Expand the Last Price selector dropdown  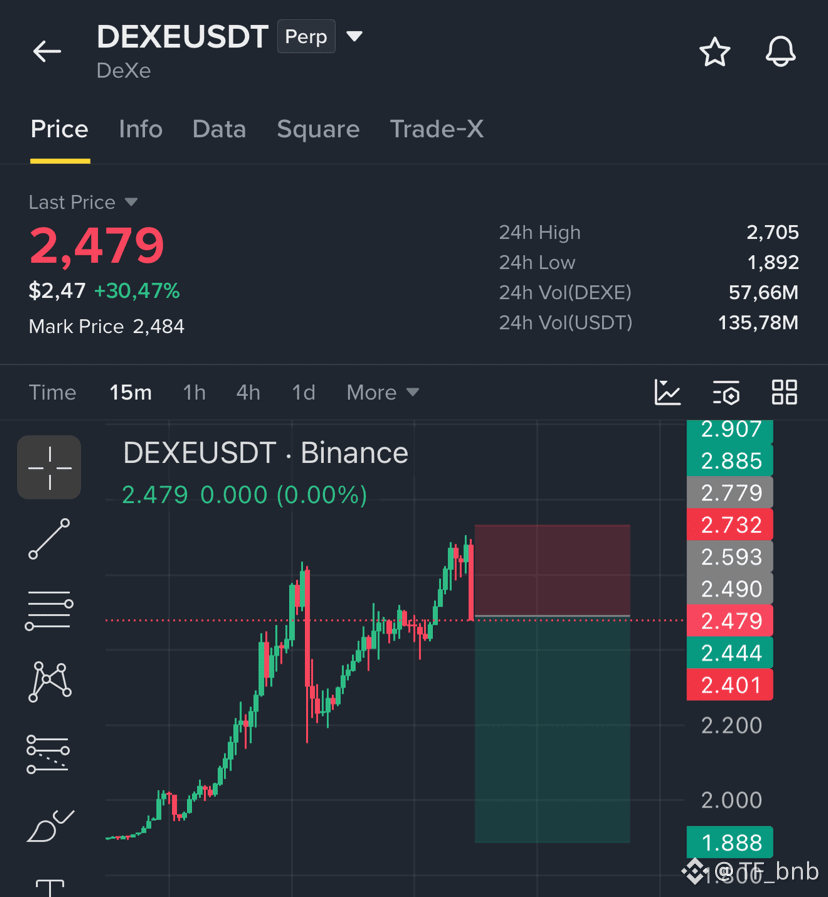83,203
